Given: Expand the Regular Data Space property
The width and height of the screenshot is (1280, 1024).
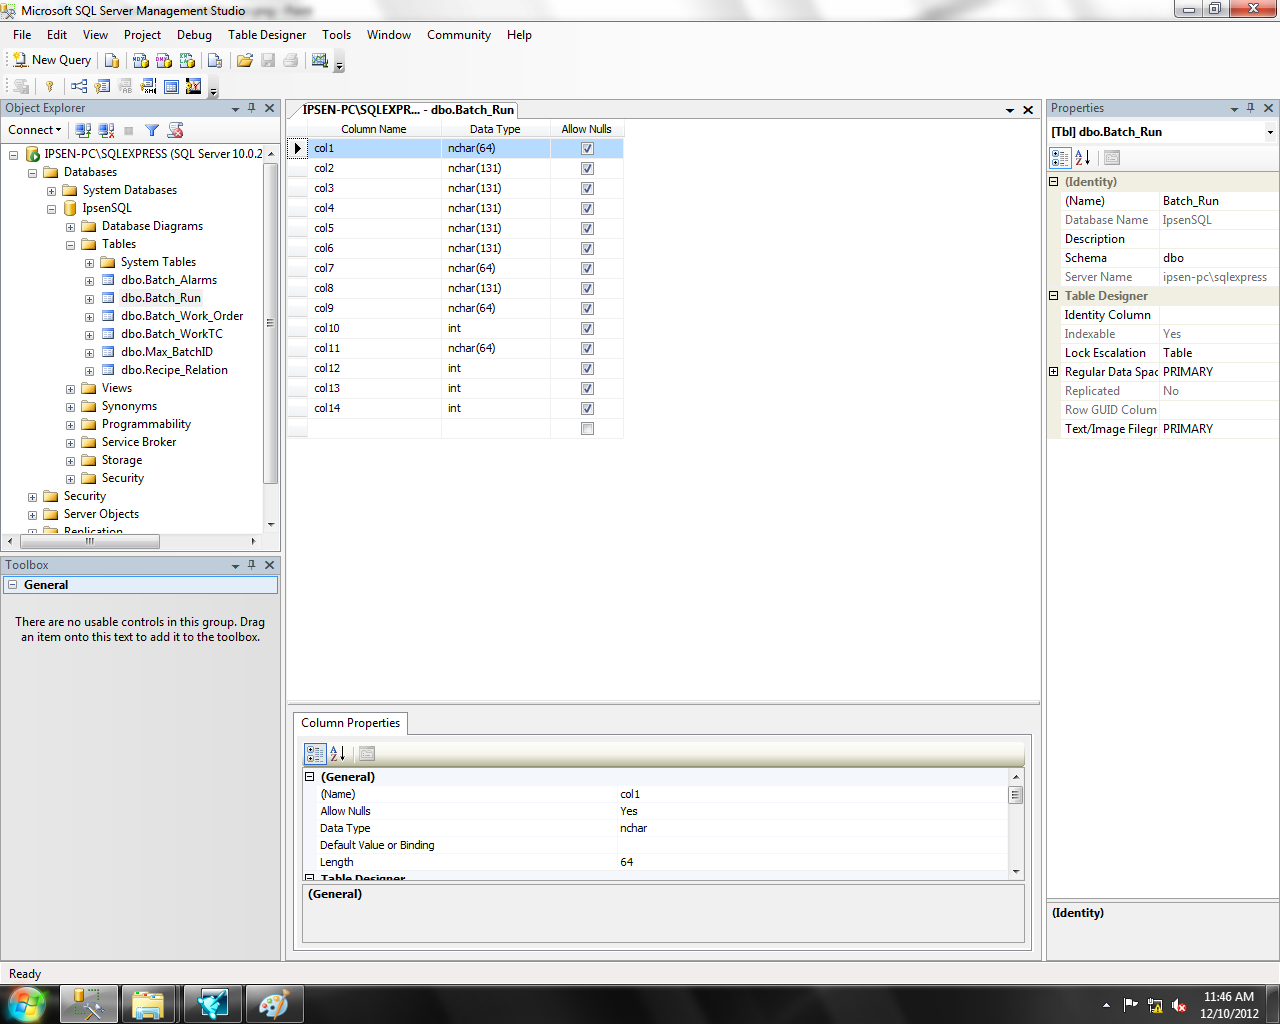Looking at the screenshot, I should tap(1053, 372).
